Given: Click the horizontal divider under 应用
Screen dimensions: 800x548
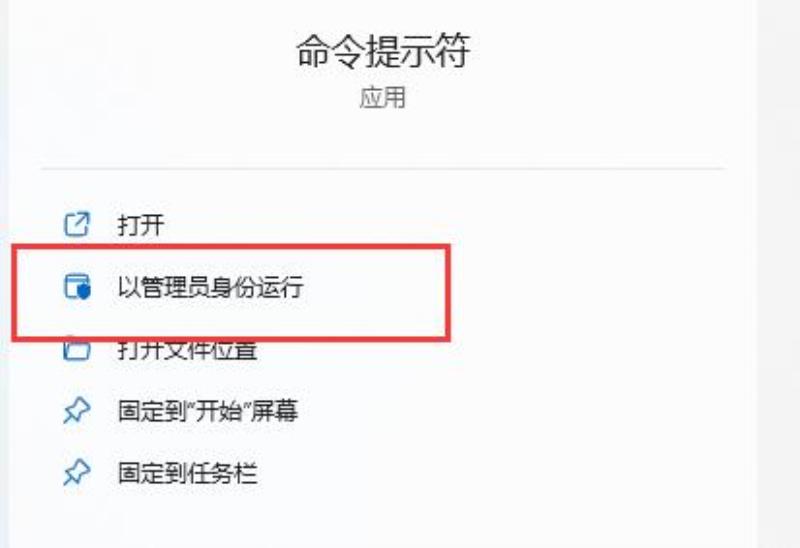Looking at the screenshot, I should pos(383,168).
